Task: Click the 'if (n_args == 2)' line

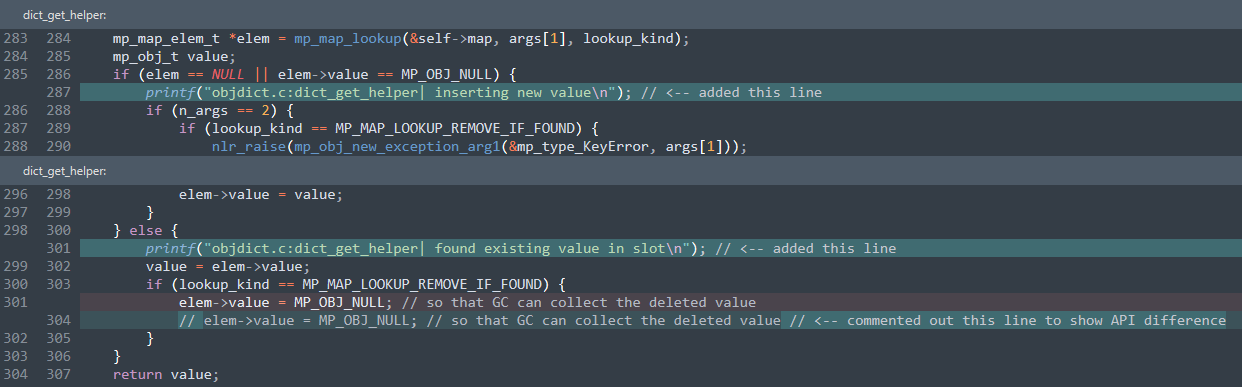Action: point(219,111)
